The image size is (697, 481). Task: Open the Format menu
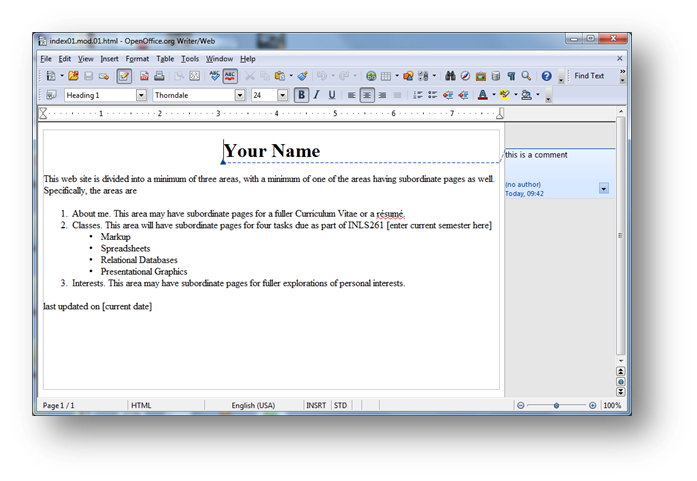[x=137, y=59]
